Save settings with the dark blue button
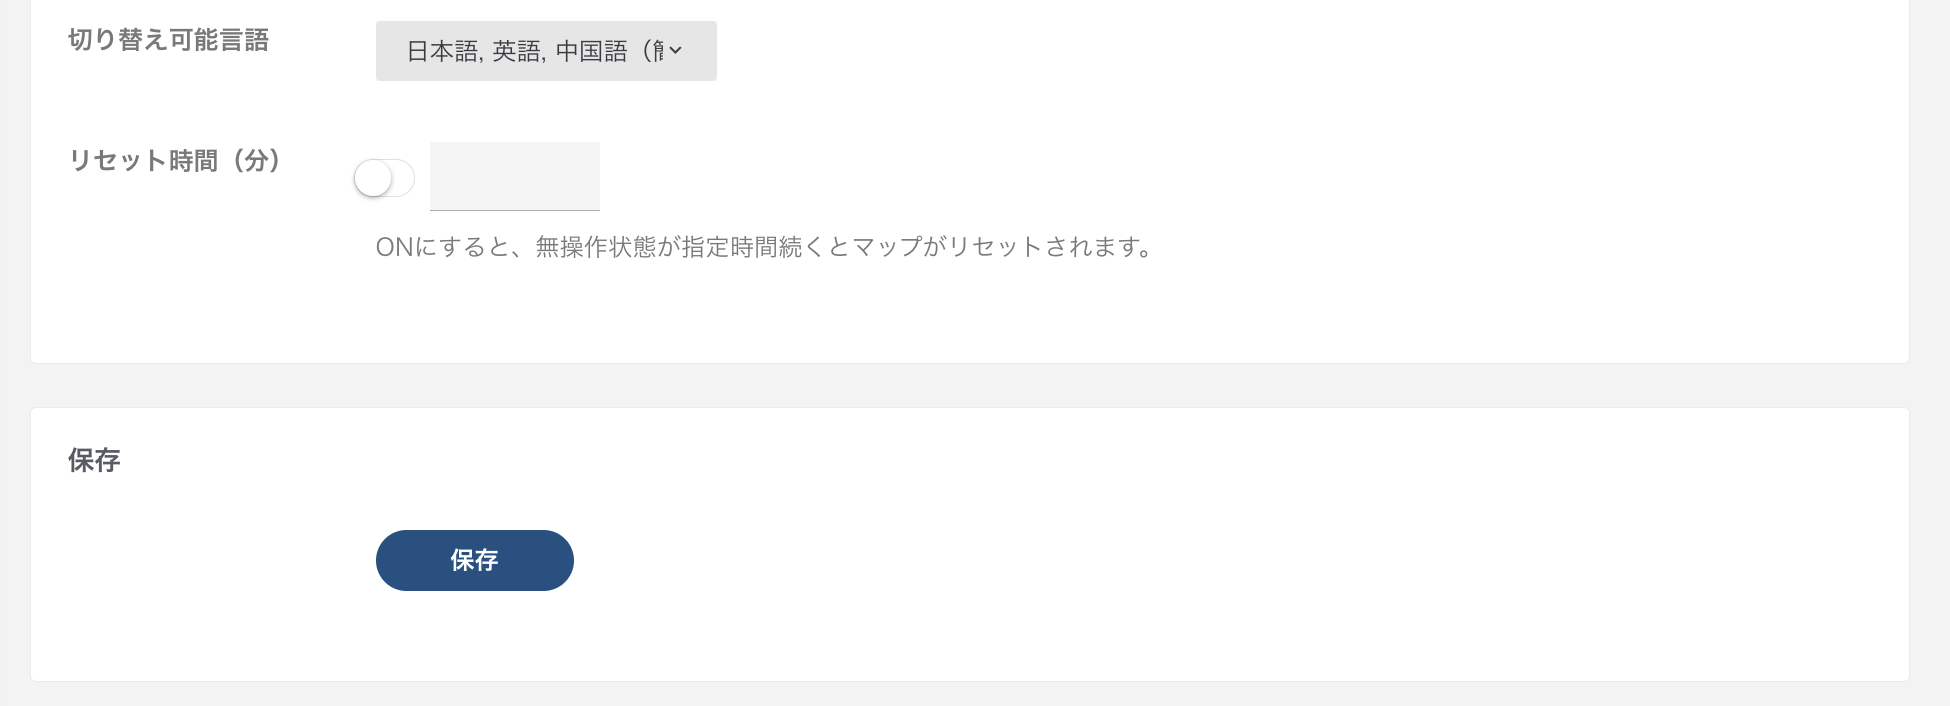The height and width of the screenshot is (706, 1950). [x=474, y=560]
